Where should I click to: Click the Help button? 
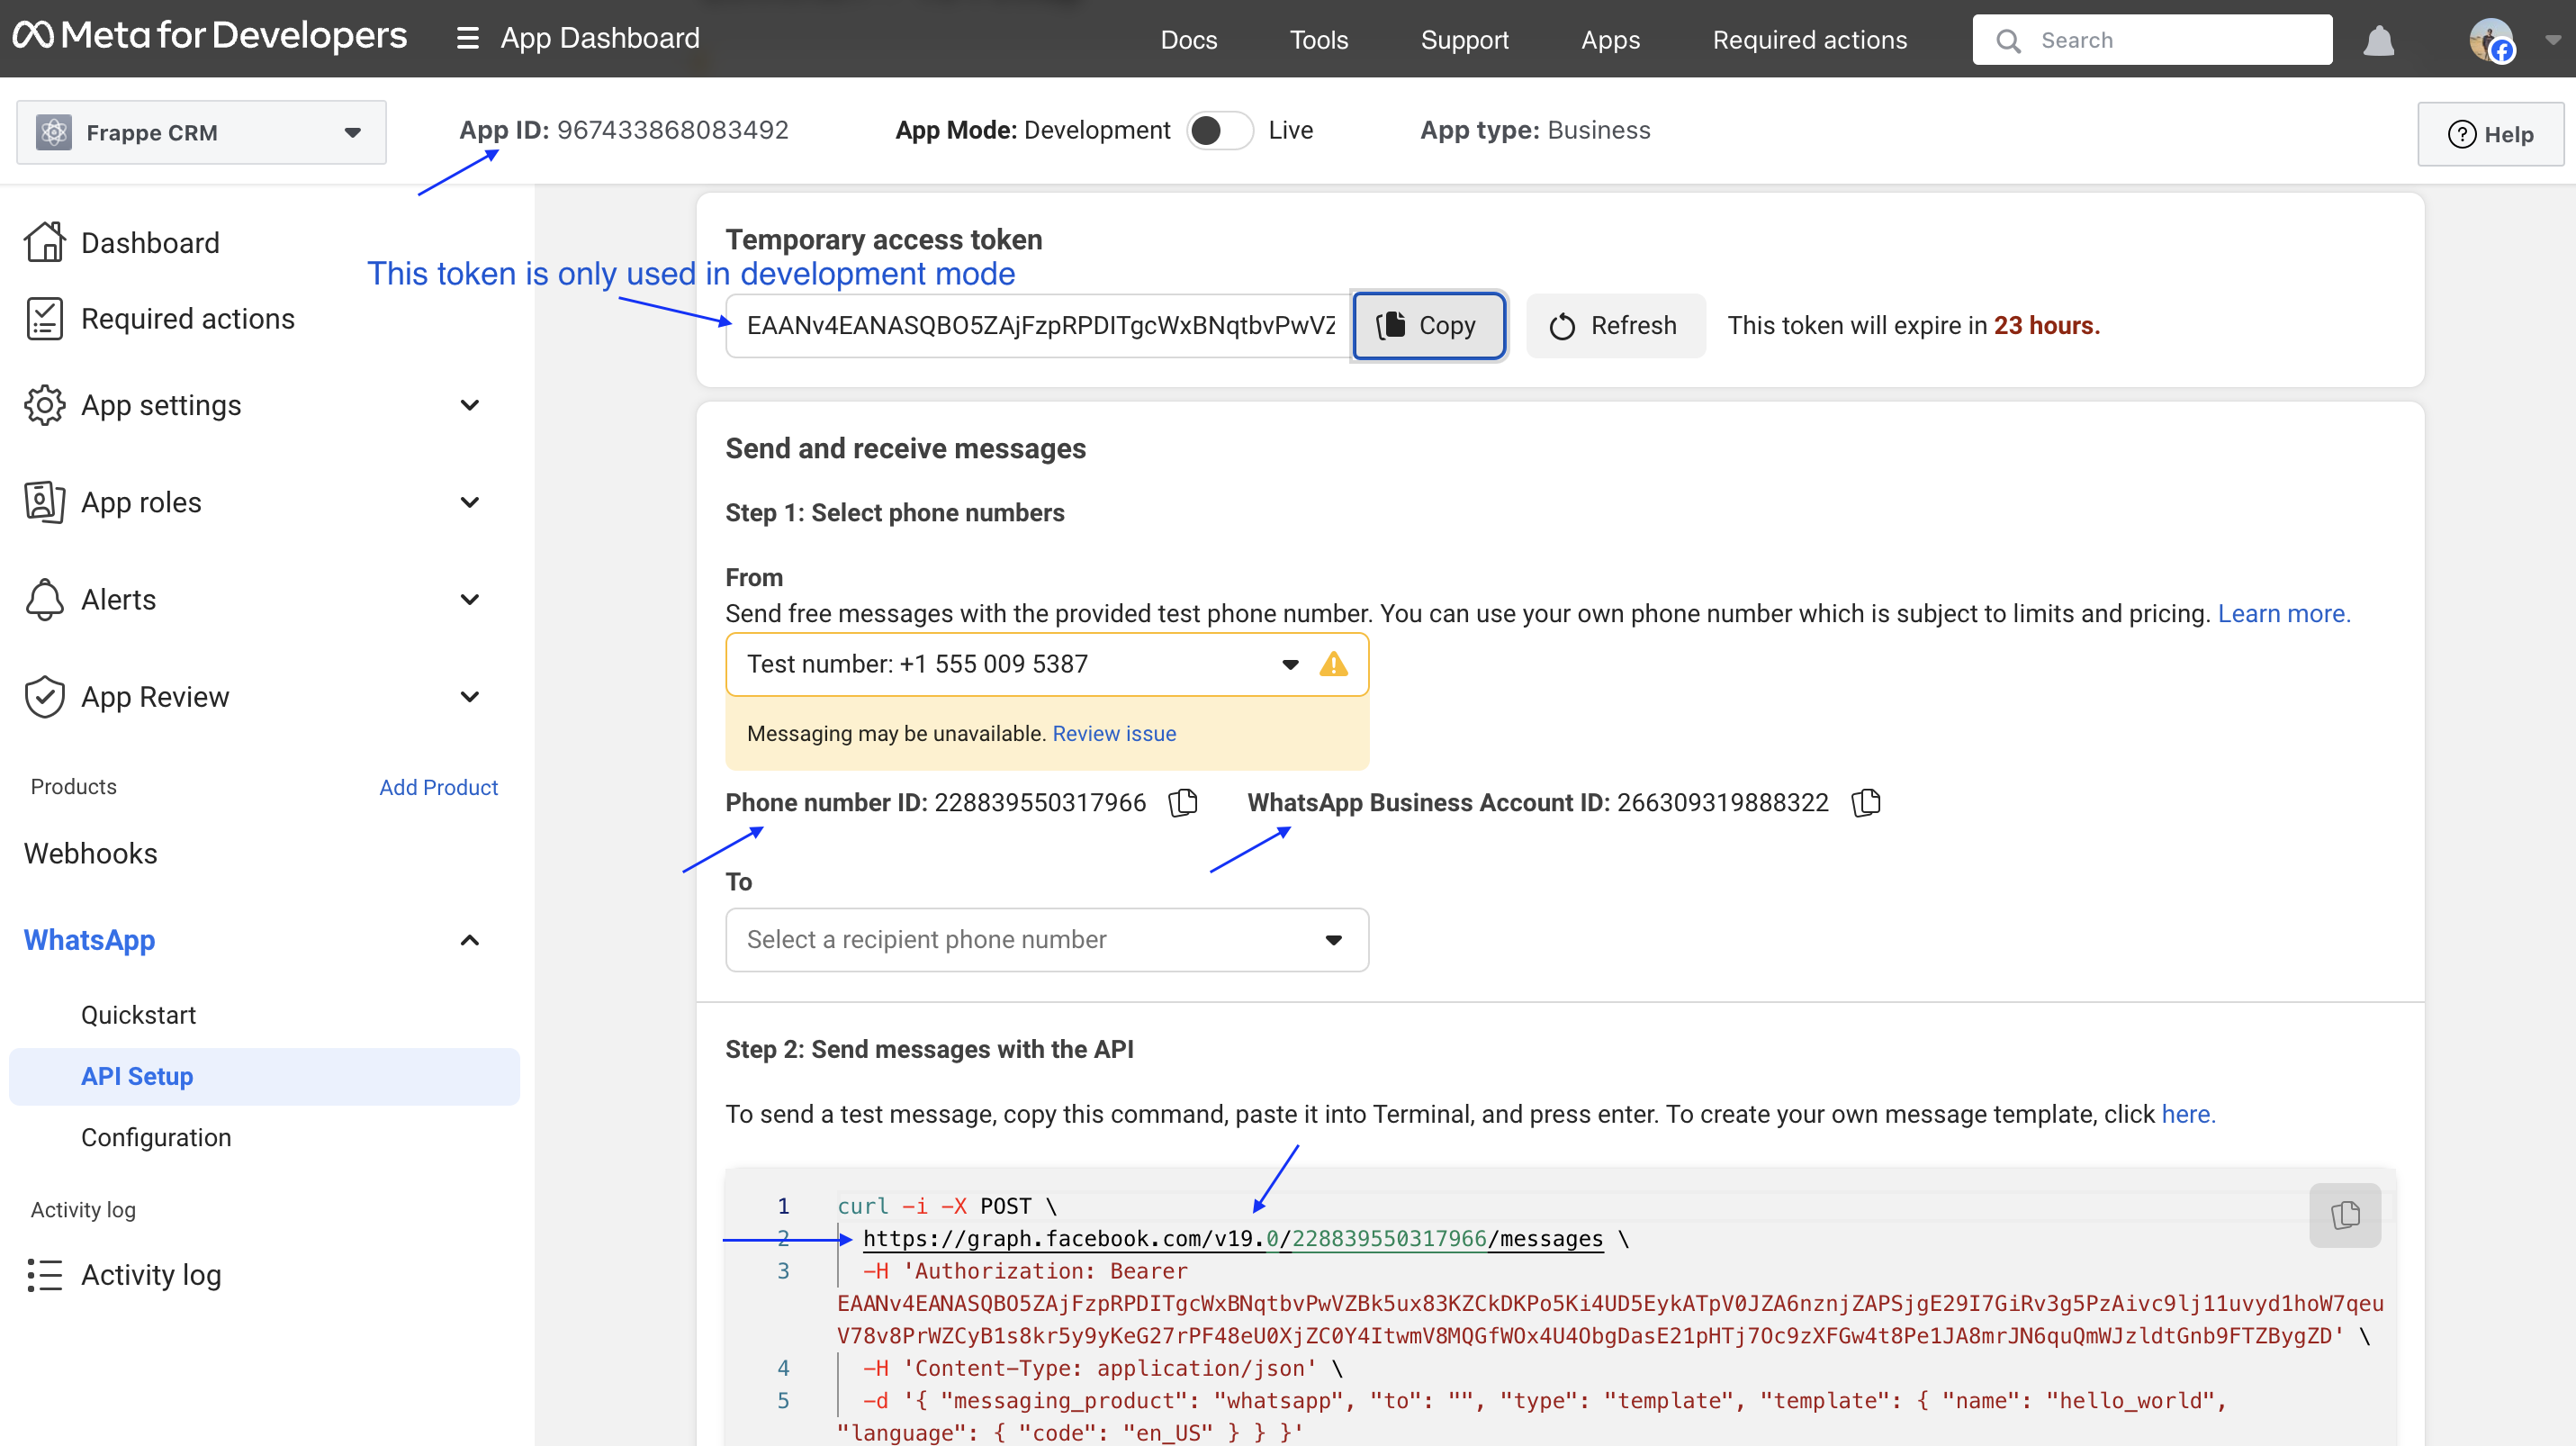[2490, 134]
